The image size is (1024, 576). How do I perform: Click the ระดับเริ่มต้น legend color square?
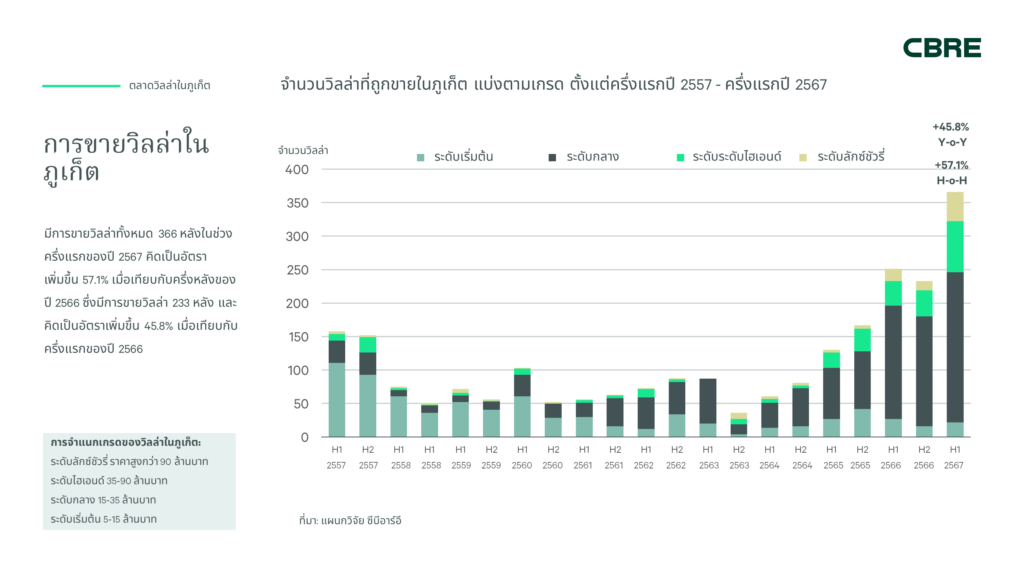pyautogui.click(x=421, y=157)
